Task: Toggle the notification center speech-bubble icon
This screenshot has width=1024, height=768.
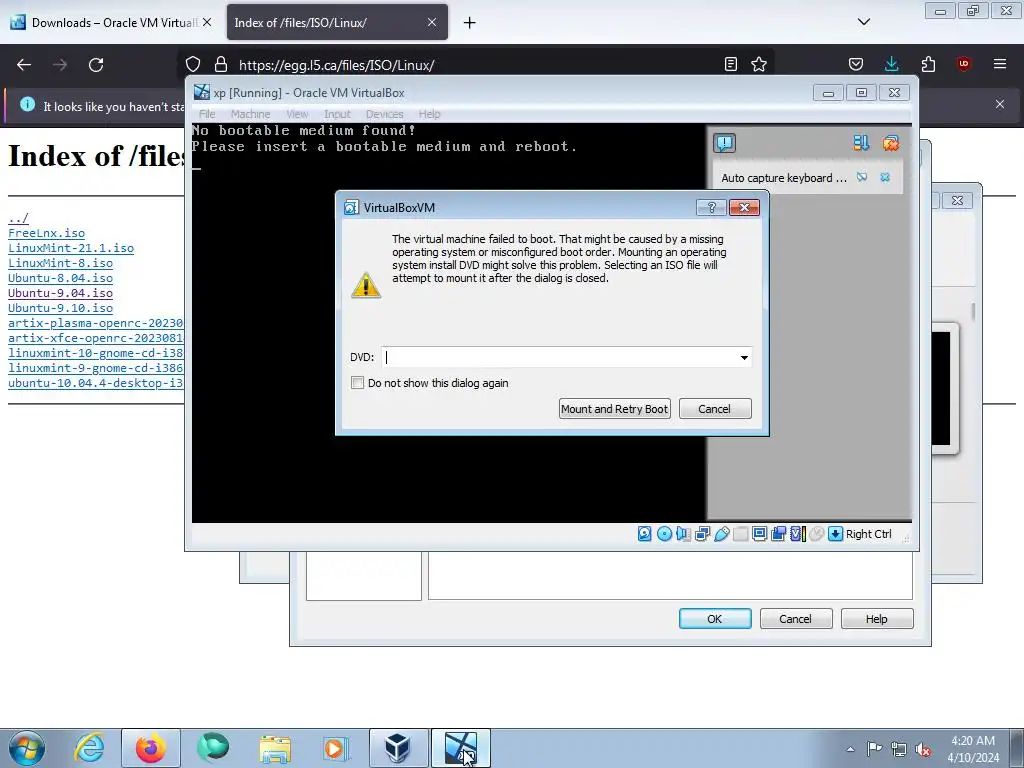Action: click(725, 143)
